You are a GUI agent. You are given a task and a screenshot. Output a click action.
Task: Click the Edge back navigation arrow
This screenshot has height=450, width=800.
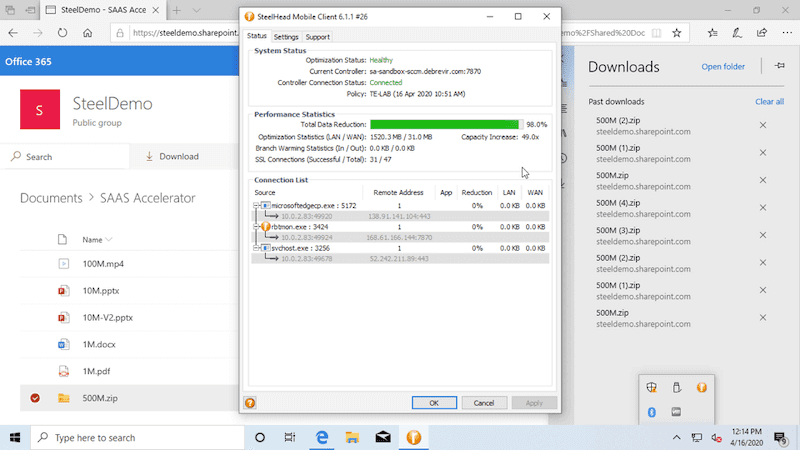point(13,33)
